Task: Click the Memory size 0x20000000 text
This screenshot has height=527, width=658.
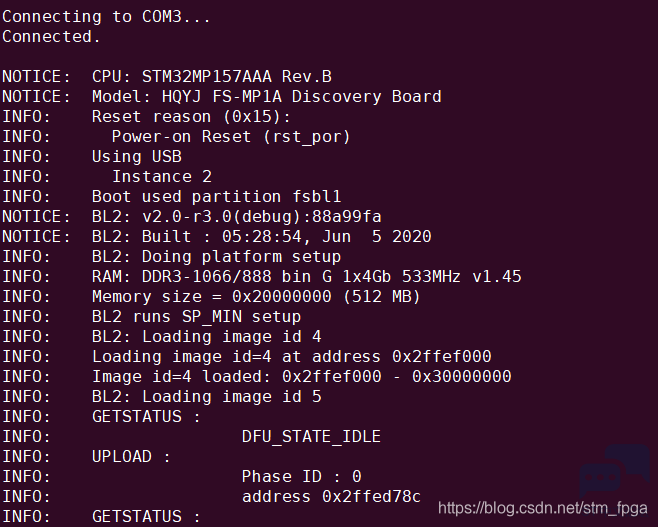Action: coord(256,297)
